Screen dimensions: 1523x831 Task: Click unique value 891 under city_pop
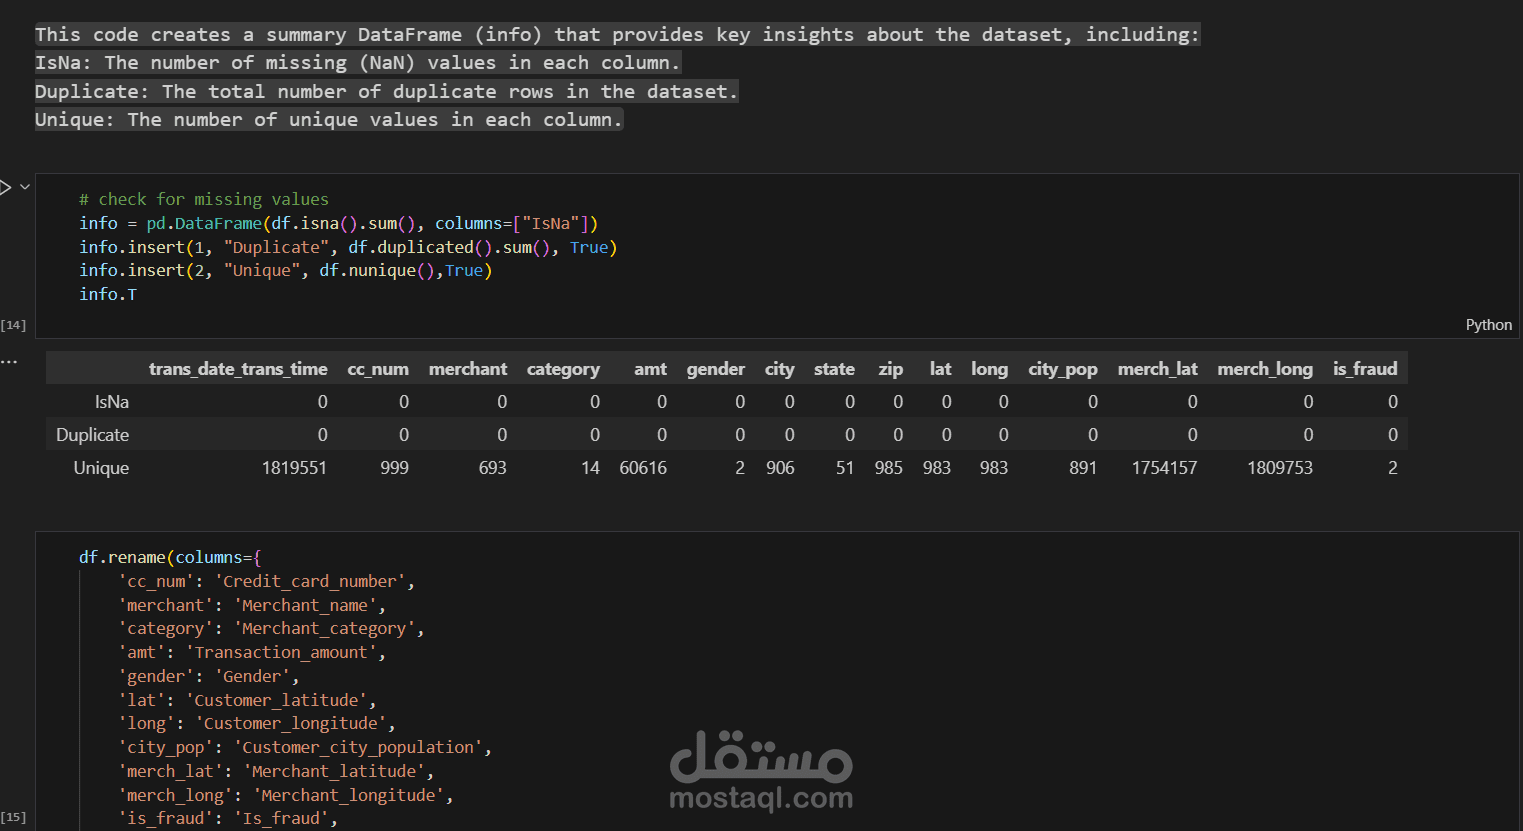(x=1083, y=468)
